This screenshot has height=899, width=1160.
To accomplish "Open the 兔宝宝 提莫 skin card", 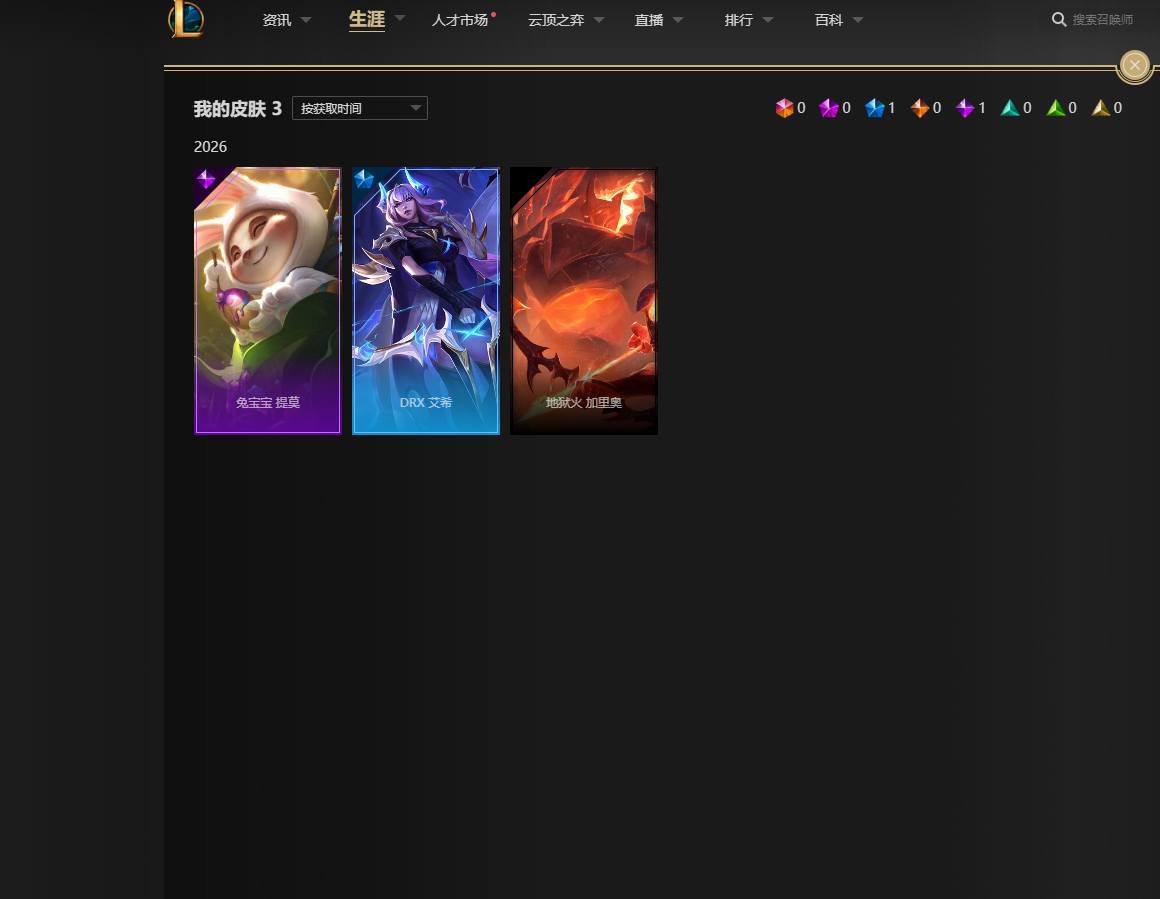I will [x=268, y=300].
